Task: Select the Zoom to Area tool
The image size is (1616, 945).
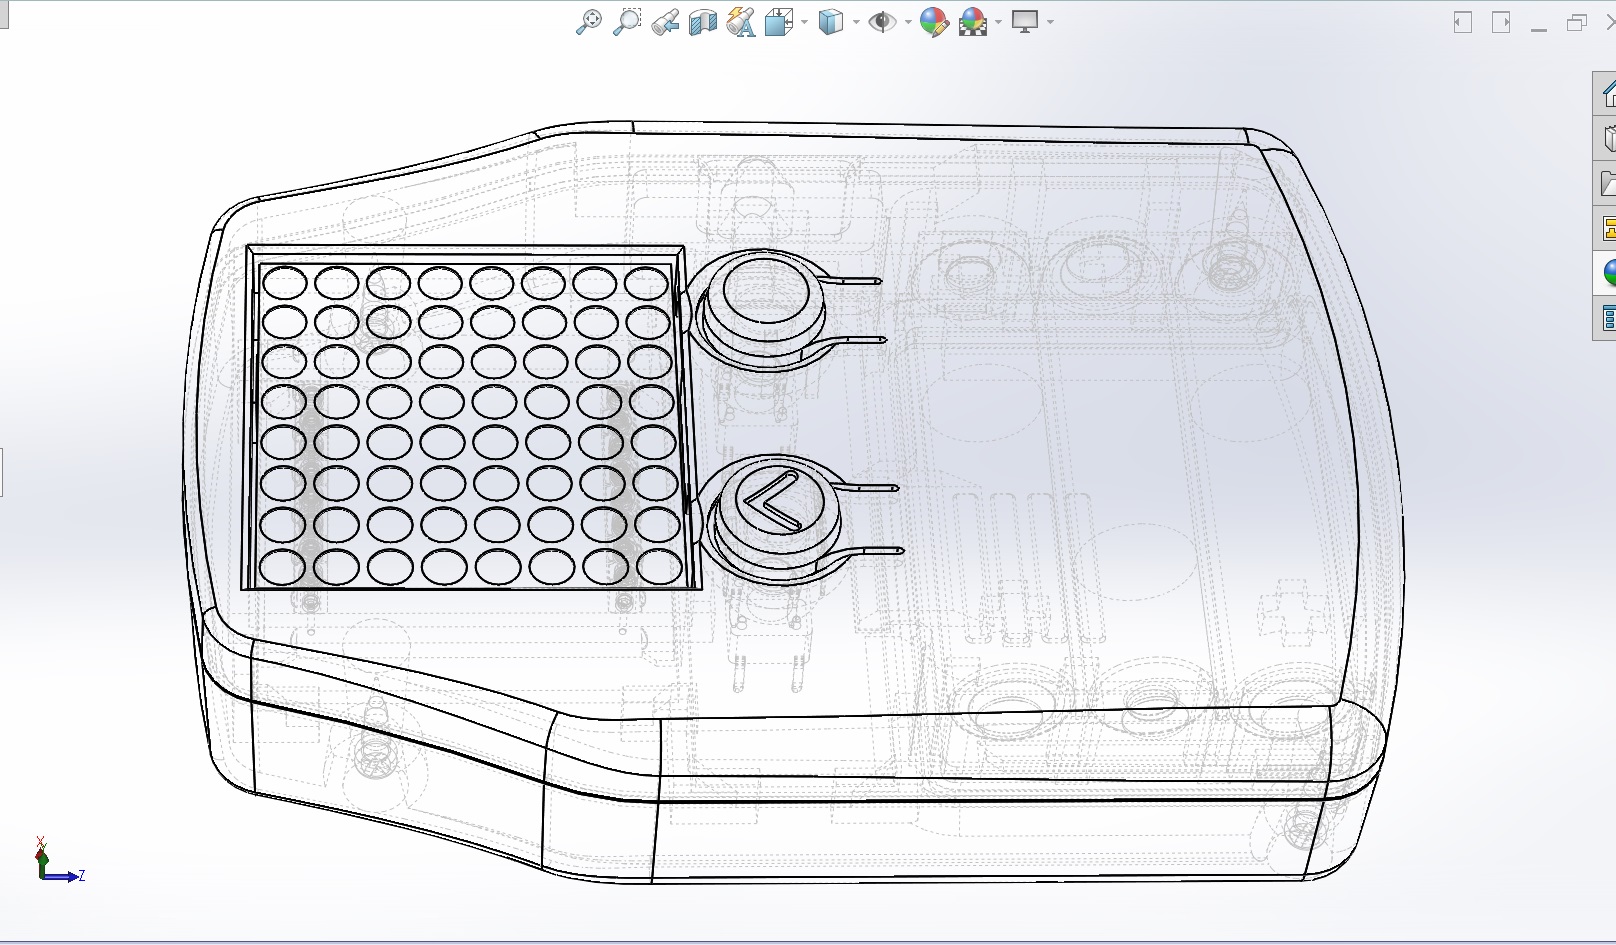Action: click(x=626, y=22)
